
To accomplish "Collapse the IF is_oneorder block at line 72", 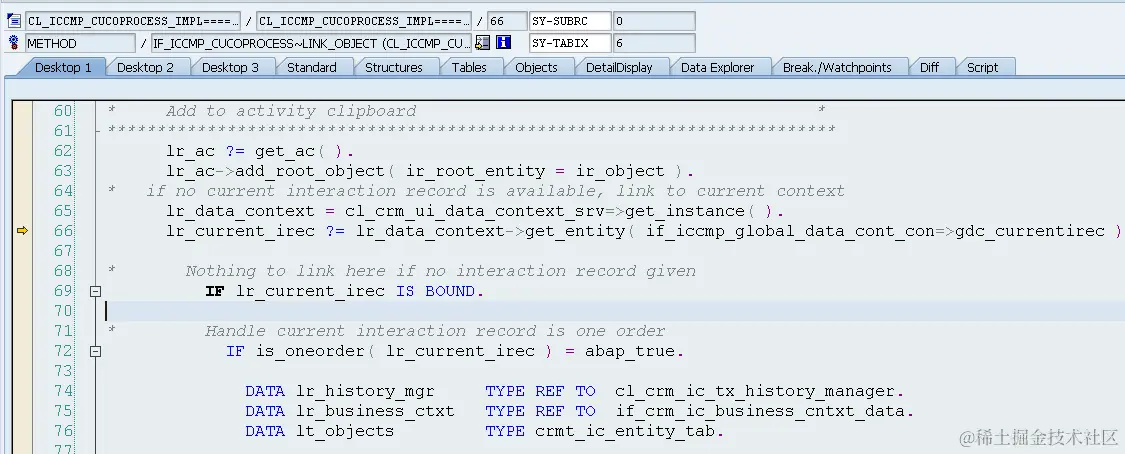I will point(95,351).
